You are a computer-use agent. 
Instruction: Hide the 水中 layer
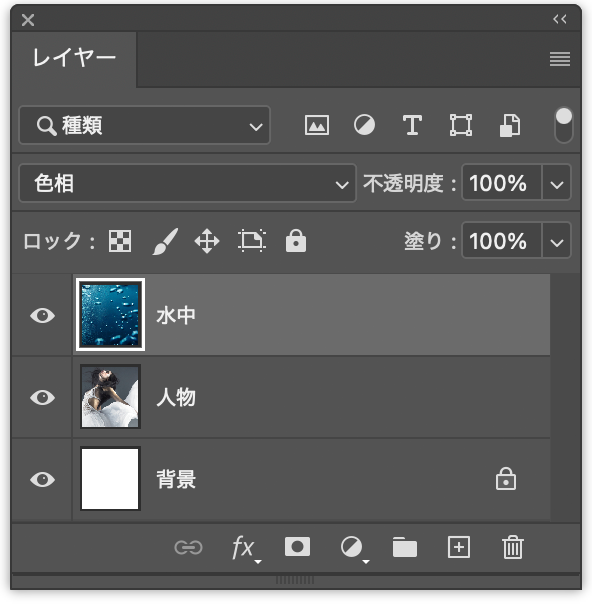pos(42,315)
